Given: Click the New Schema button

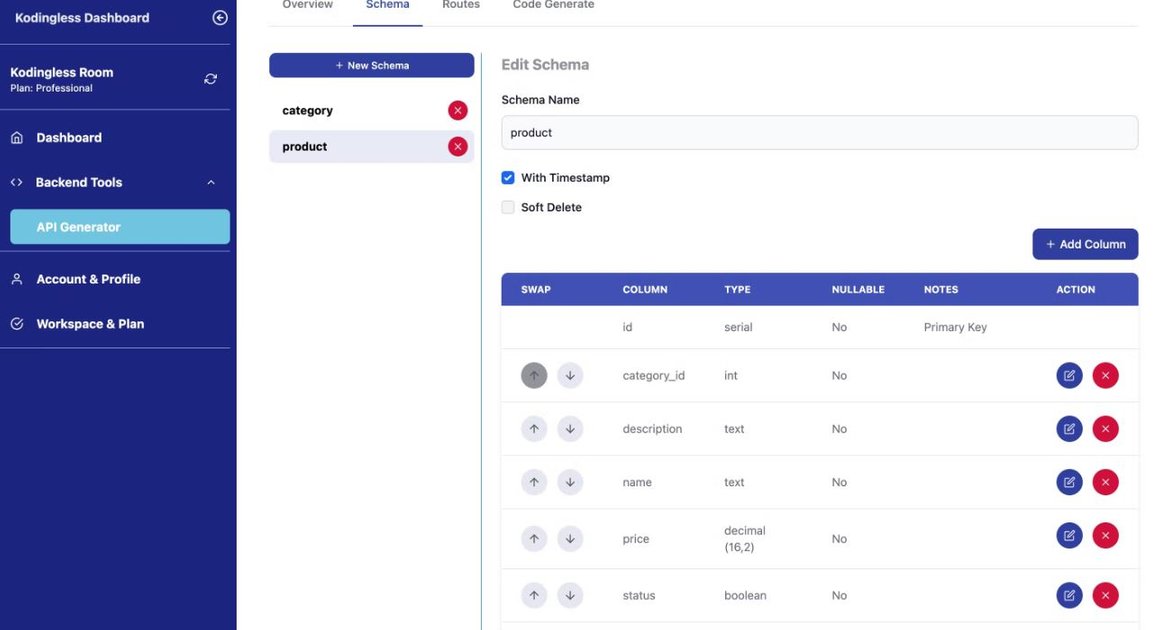Looking at the screenshot, I should (371, 64).
